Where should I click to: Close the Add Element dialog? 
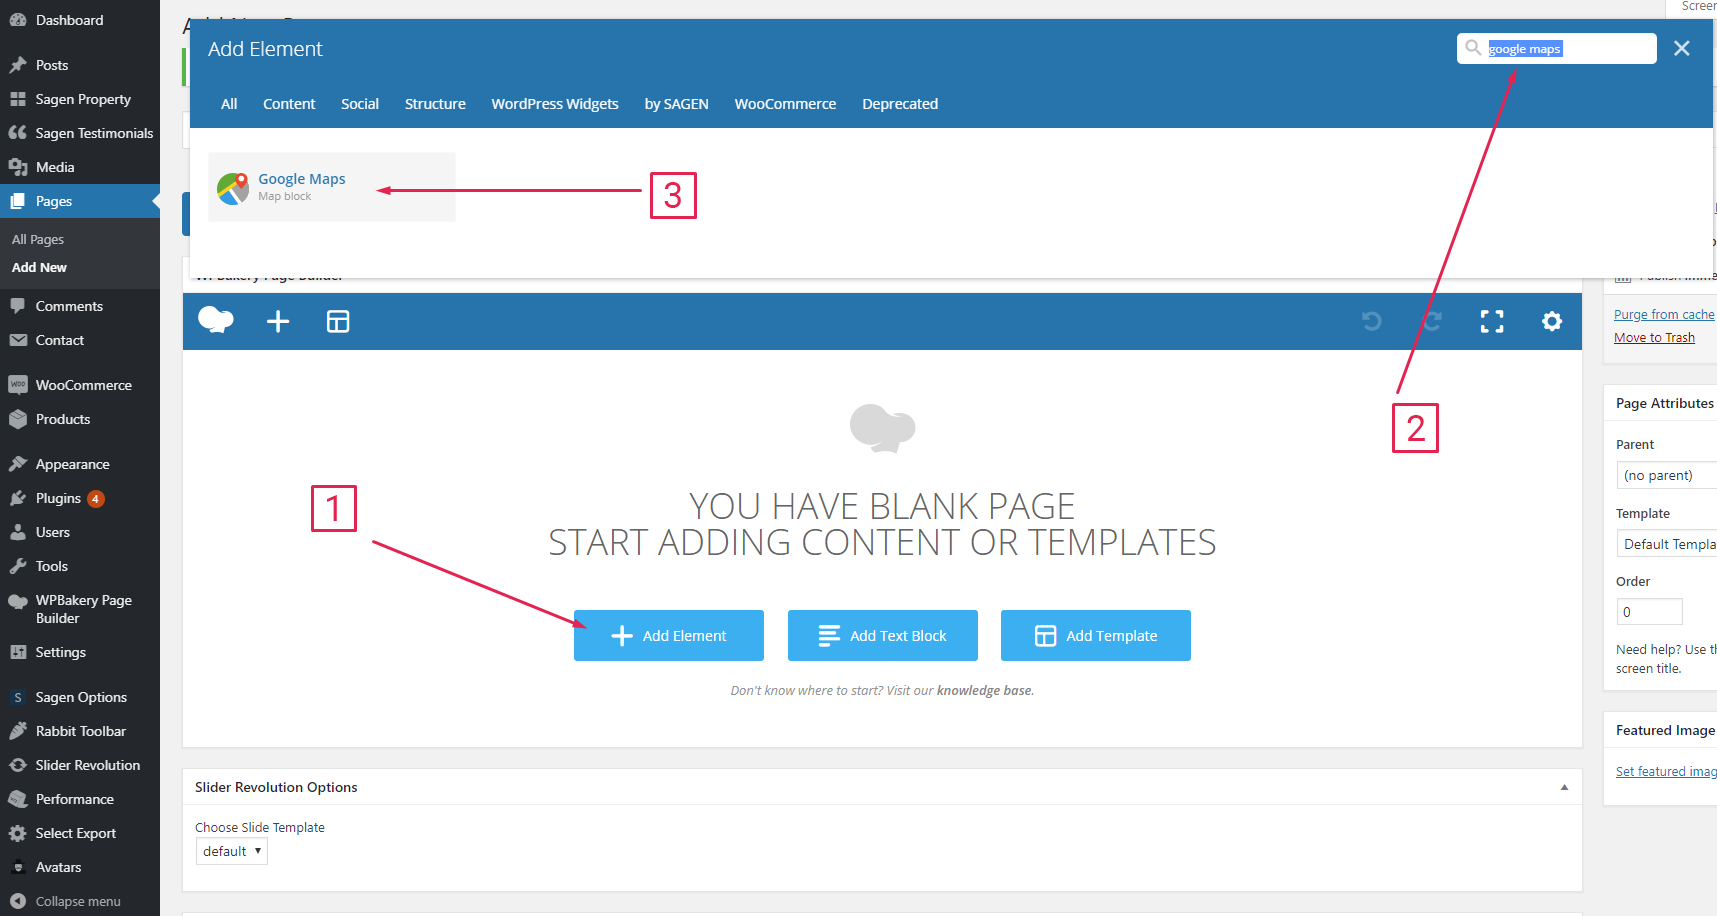pos(1682,48)
